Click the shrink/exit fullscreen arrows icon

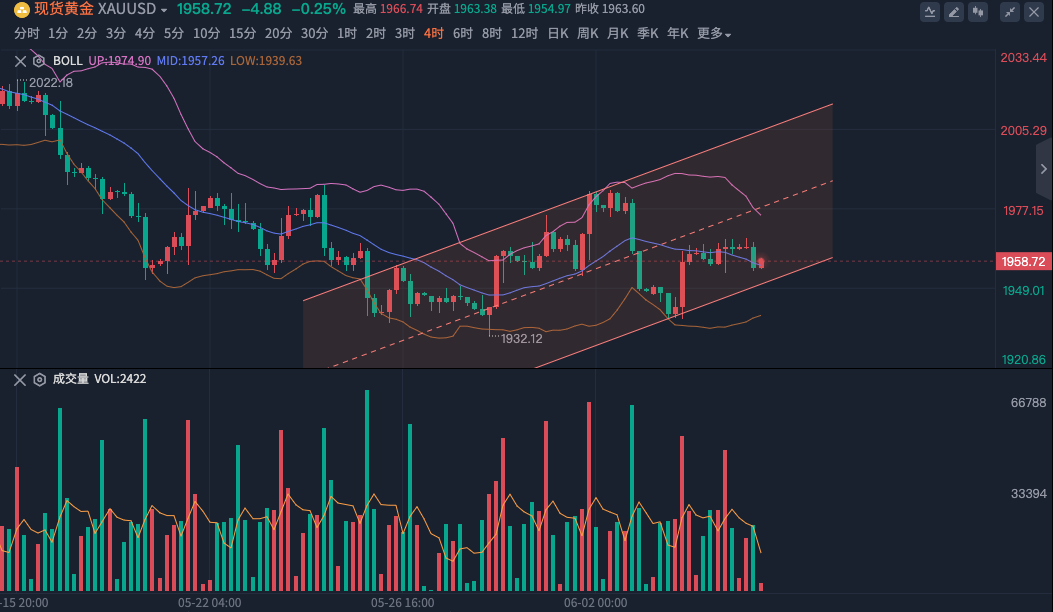[1008, 12]
